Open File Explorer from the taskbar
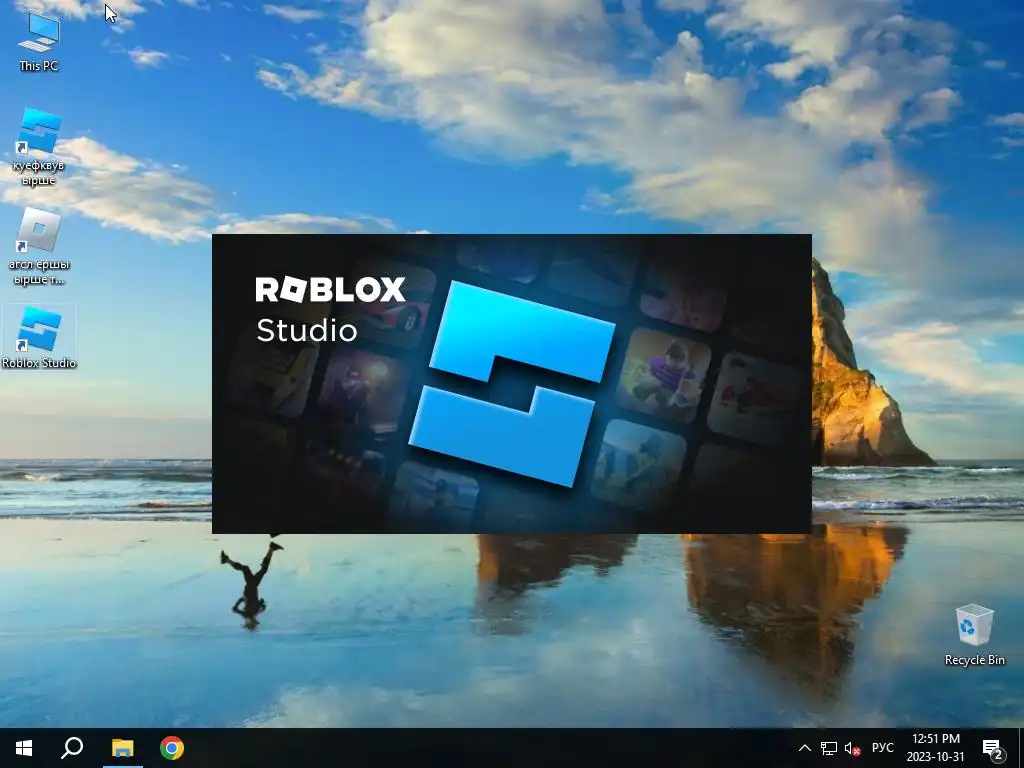Viewport: 1024px width, 768px height. (x=122, y=748)
